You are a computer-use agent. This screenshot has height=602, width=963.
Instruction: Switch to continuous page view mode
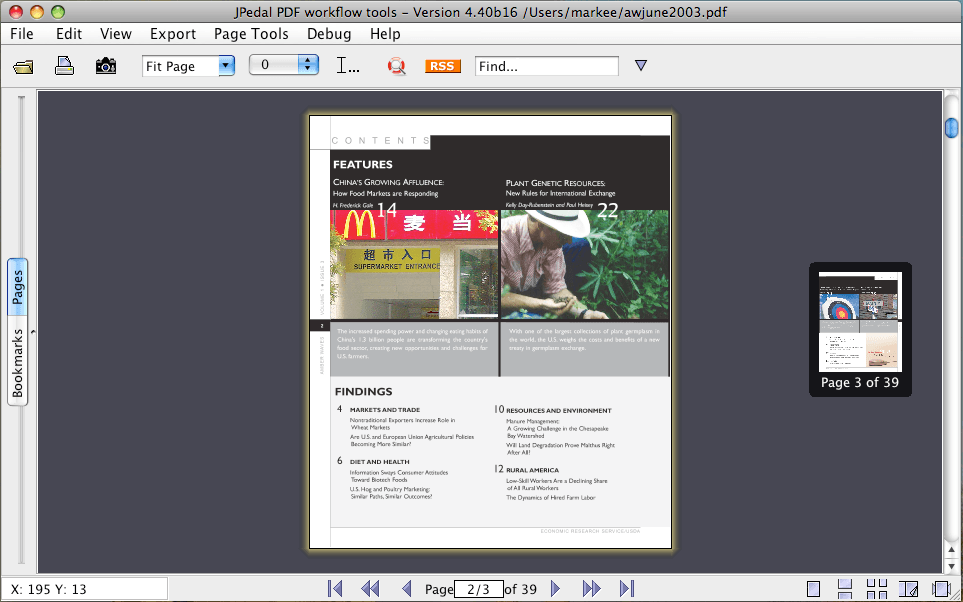point(845,589)
